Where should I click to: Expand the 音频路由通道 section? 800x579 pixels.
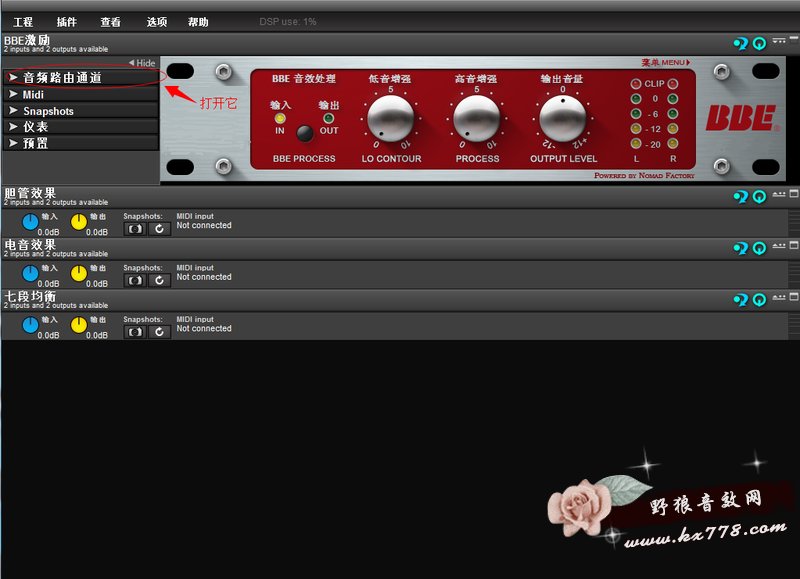click(81, 78)
